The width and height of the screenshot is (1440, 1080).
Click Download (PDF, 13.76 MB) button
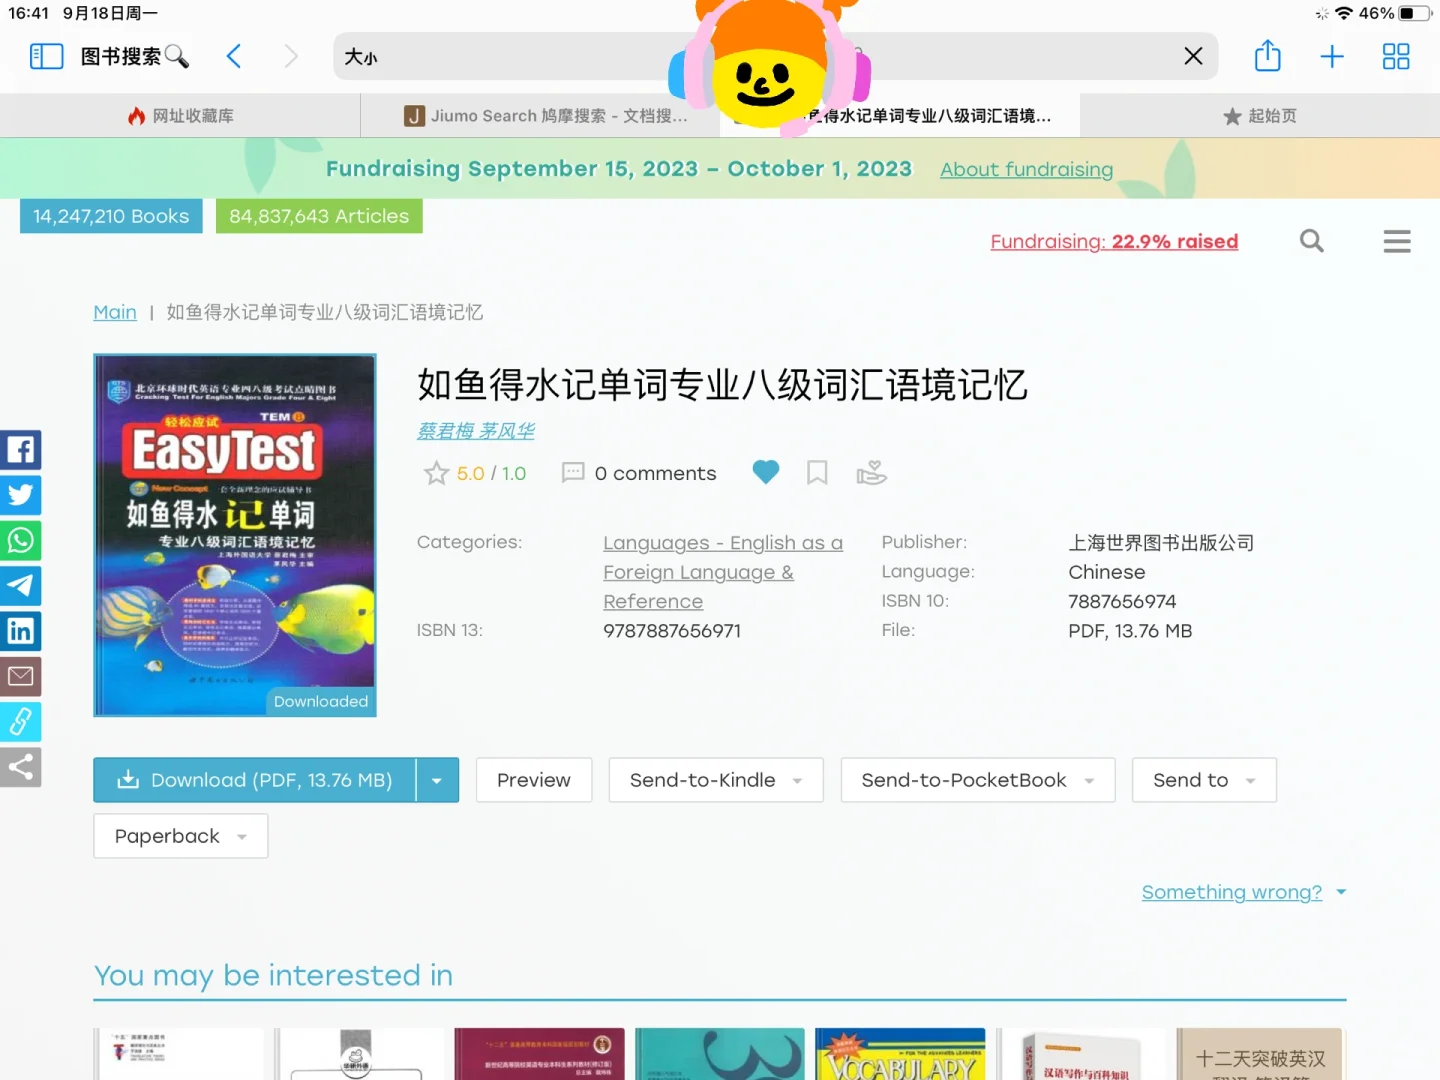254,780
